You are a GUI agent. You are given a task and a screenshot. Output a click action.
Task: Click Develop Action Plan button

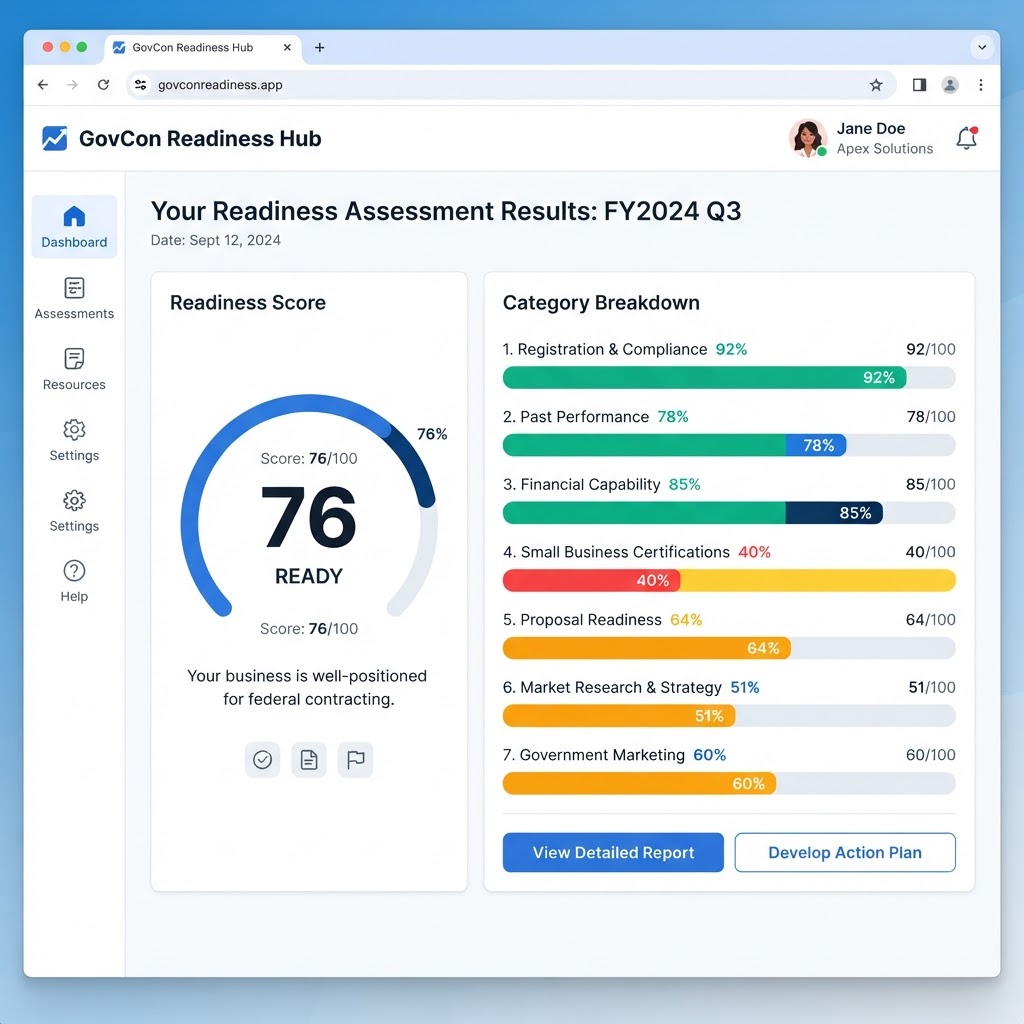tap(844, 852)
